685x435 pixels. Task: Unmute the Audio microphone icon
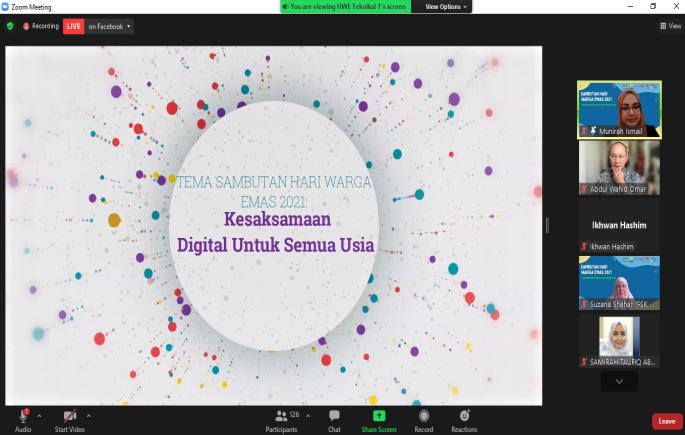tap(22, 415)
